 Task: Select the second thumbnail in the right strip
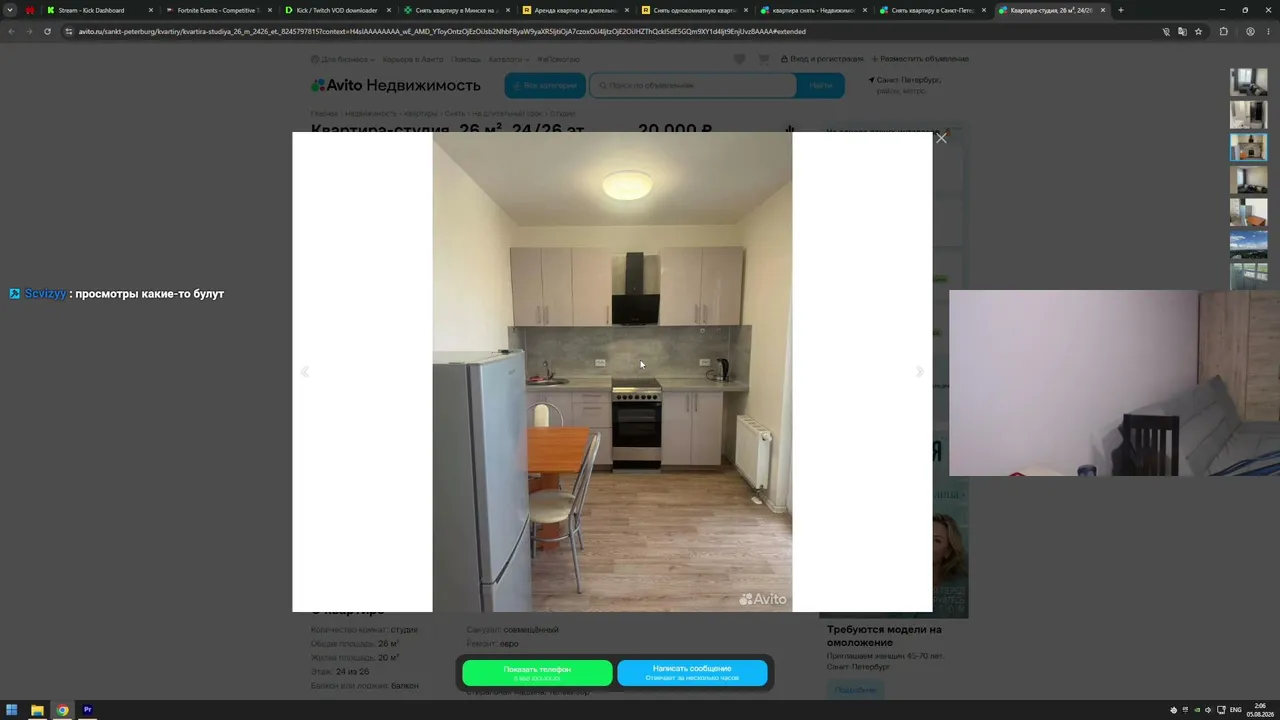1248,115
